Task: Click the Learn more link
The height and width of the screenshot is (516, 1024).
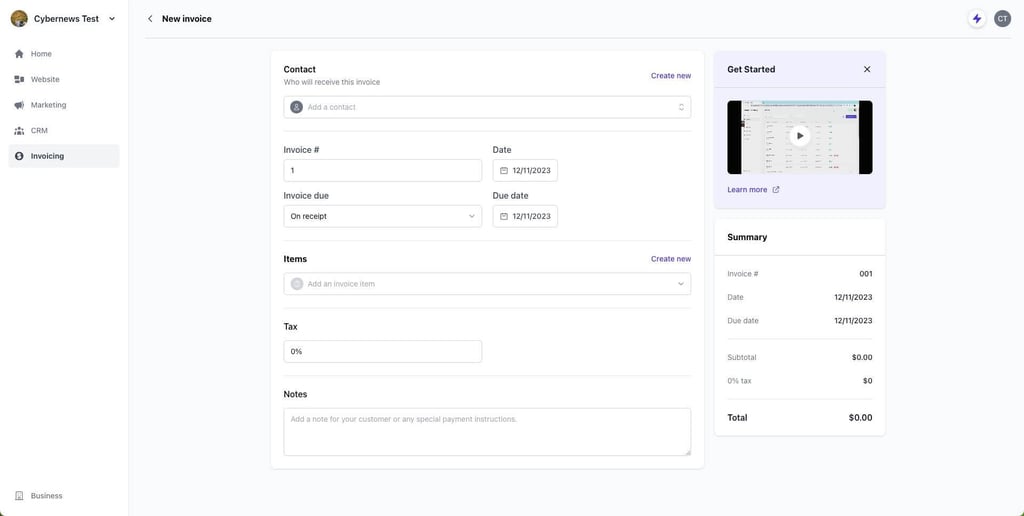Action: [747, 189]
